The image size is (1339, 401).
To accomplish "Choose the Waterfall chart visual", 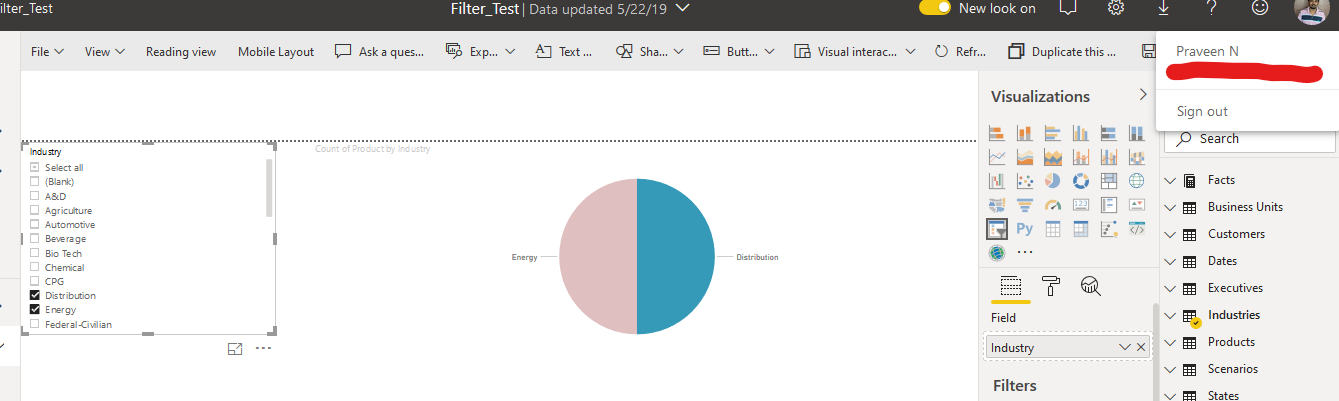I will click(997, 181).
